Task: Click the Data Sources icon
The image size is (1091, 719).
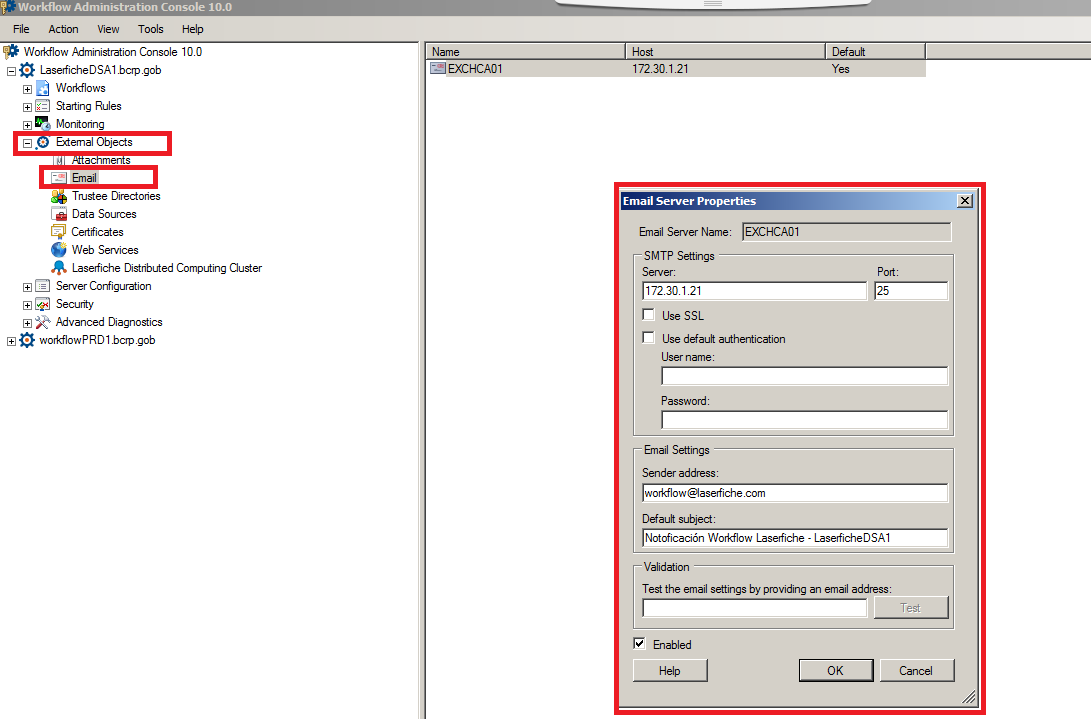Action: [x=59, y=214]
